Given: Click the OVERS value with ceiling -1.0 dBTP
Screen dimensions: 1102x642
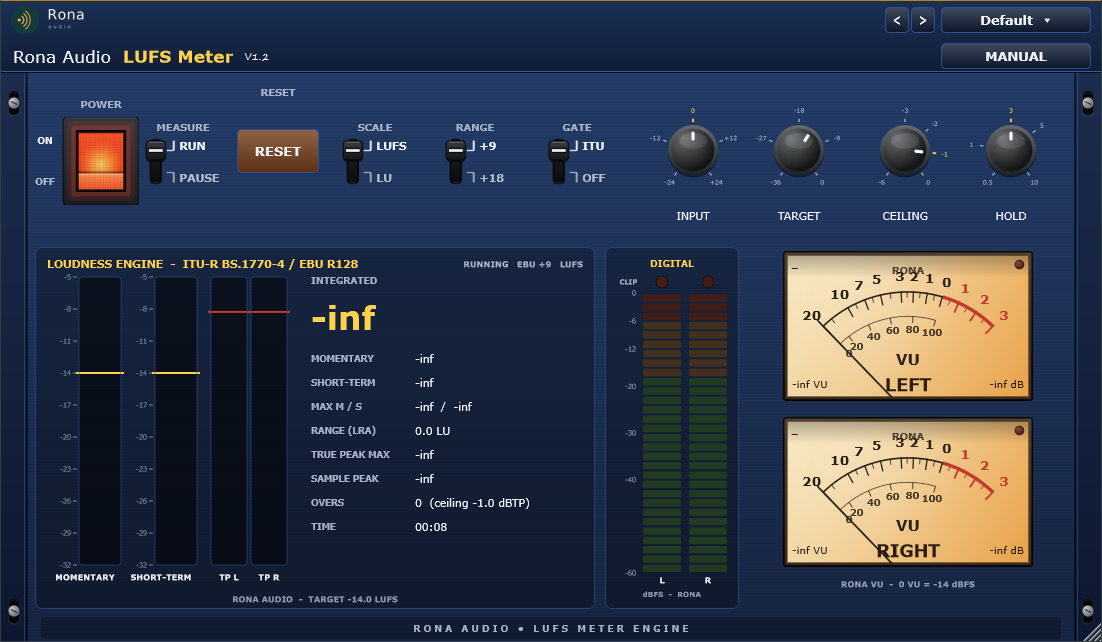Looking at the screenshot, I should (472, 503).
